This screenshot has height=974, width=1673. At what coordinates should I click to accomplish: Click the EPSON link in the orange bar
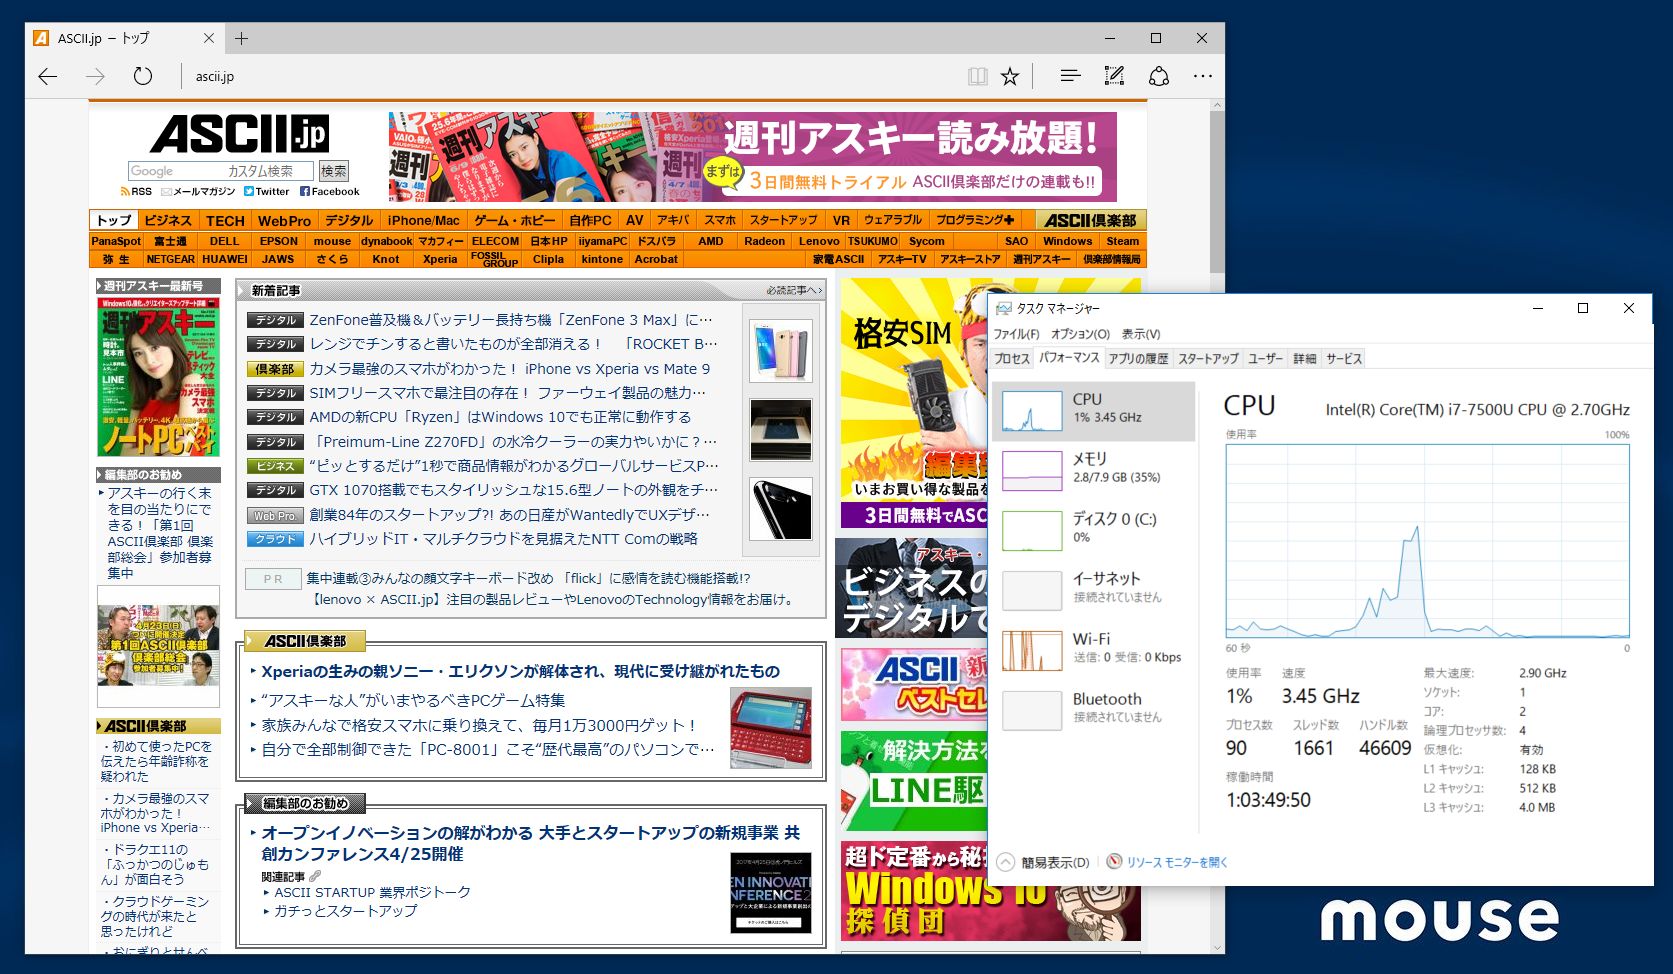(279, 241)
